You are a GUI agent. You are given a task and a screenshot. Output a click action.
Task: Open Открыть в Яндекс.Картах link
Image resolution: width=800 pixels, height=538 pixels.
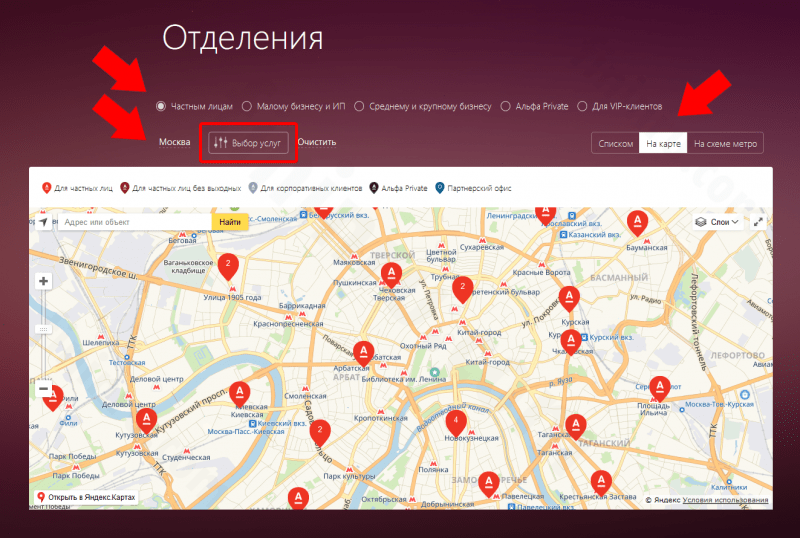pyautogui.click(x=86, y=497)
